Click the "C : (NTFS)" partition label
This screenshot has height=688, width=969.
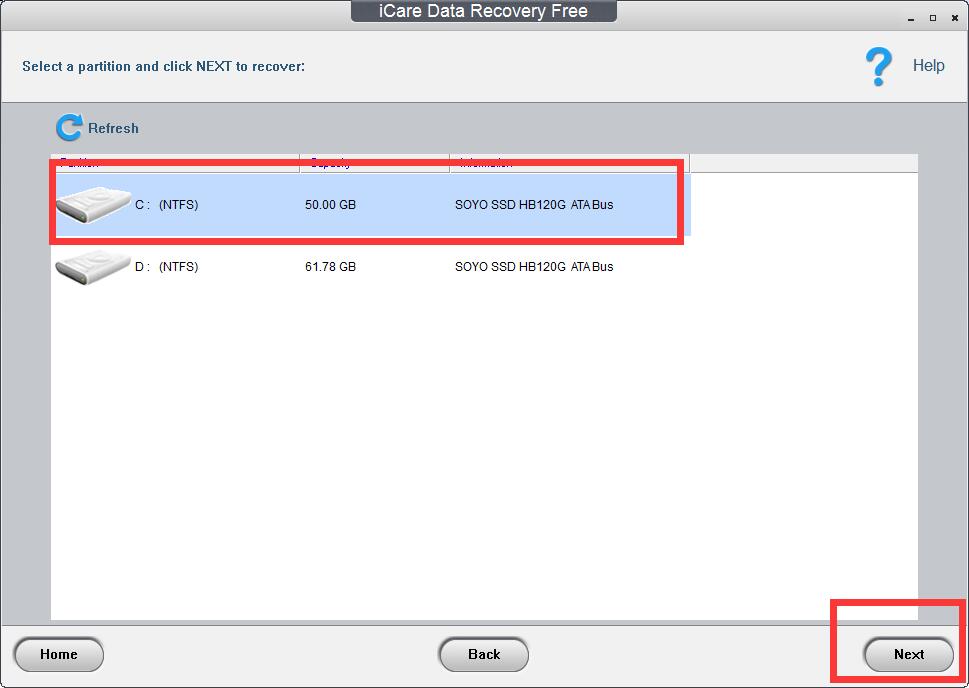(167, 205)
